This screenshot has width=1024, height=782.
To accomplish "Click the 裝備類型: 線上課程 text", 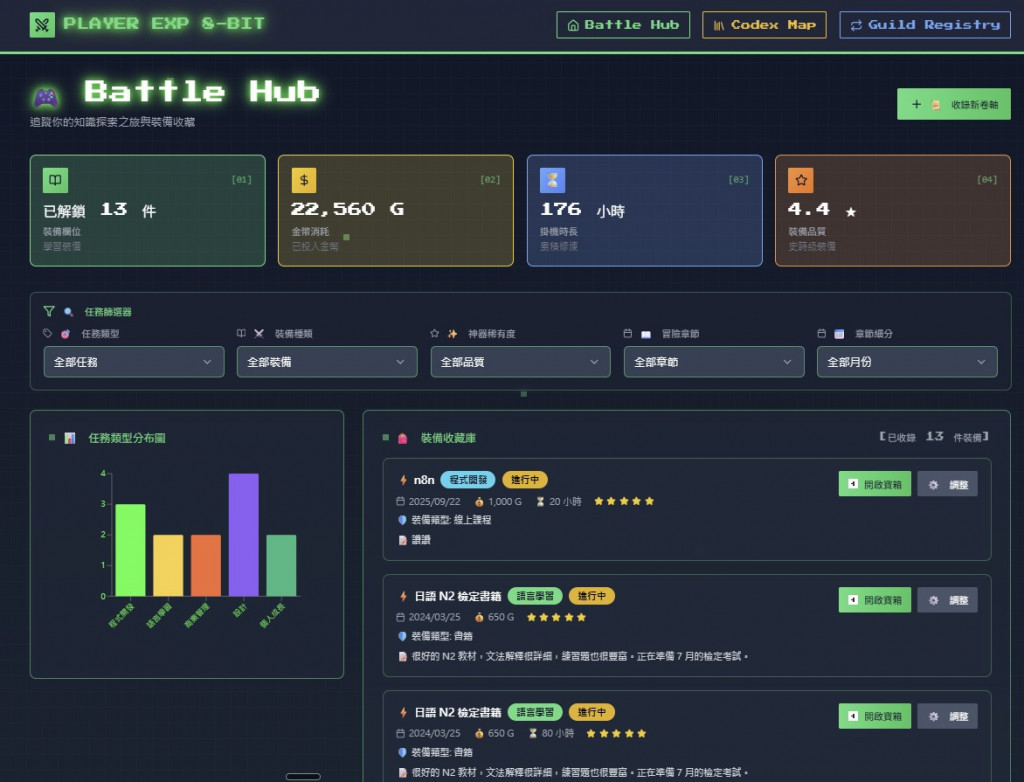I will click(x=451, y=520).
